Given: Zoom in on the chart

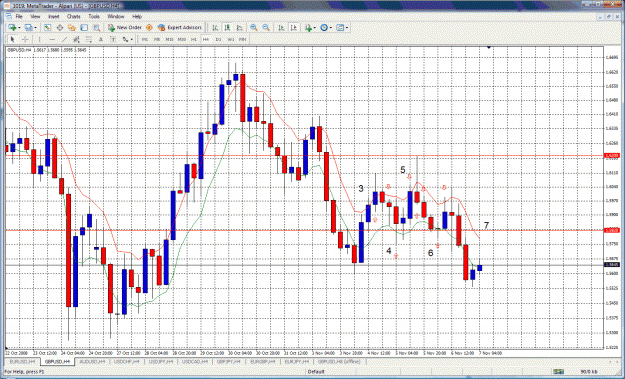Looking at the screenshot, I should point(254,27).
